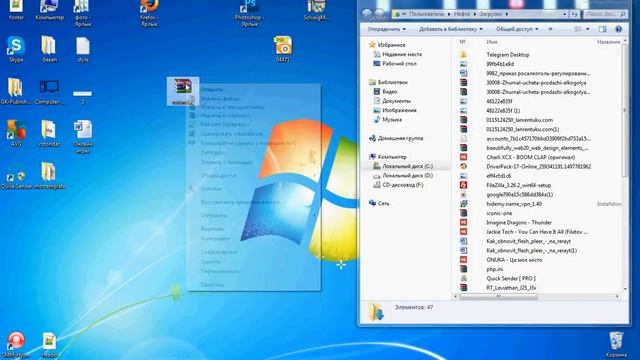Click the Explorer forward navigation arrow

[379, 14]
